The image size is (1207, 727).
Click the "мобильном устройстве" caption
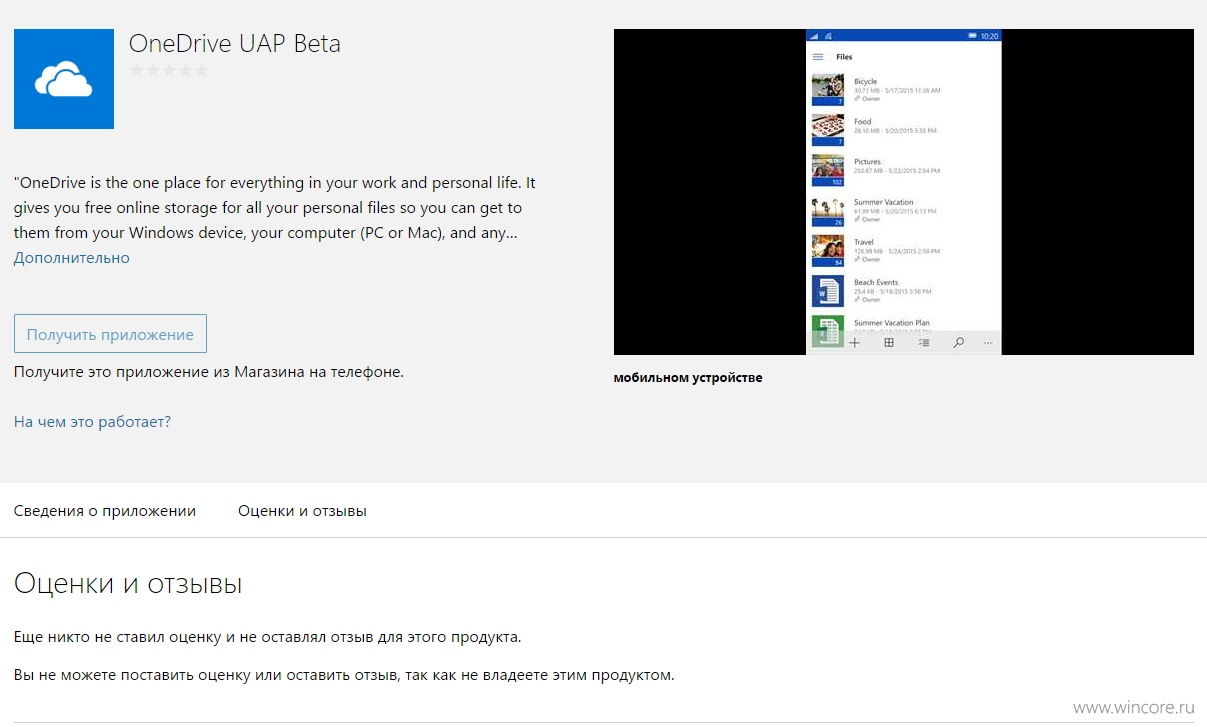[688, 378]
